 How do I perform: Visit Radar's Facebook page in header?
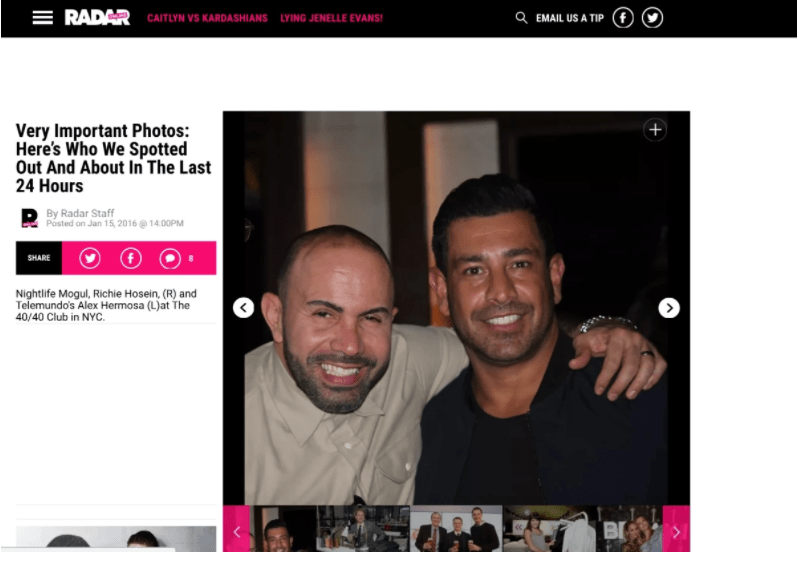623,18
